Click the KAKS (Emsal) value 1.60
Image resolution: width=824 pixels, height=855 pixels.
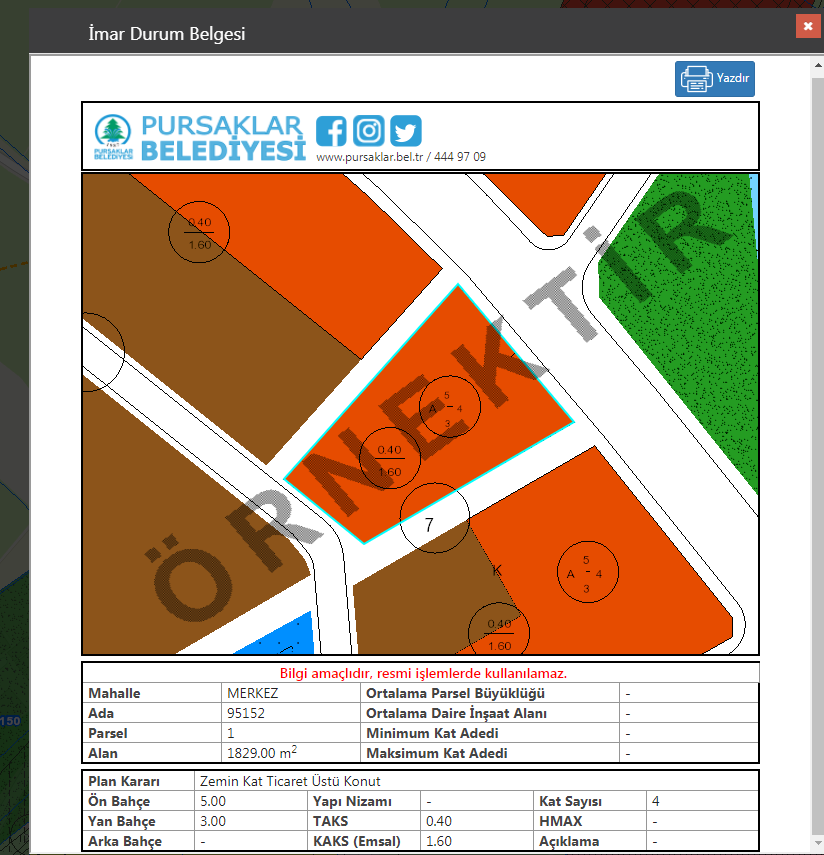(440, 841)
